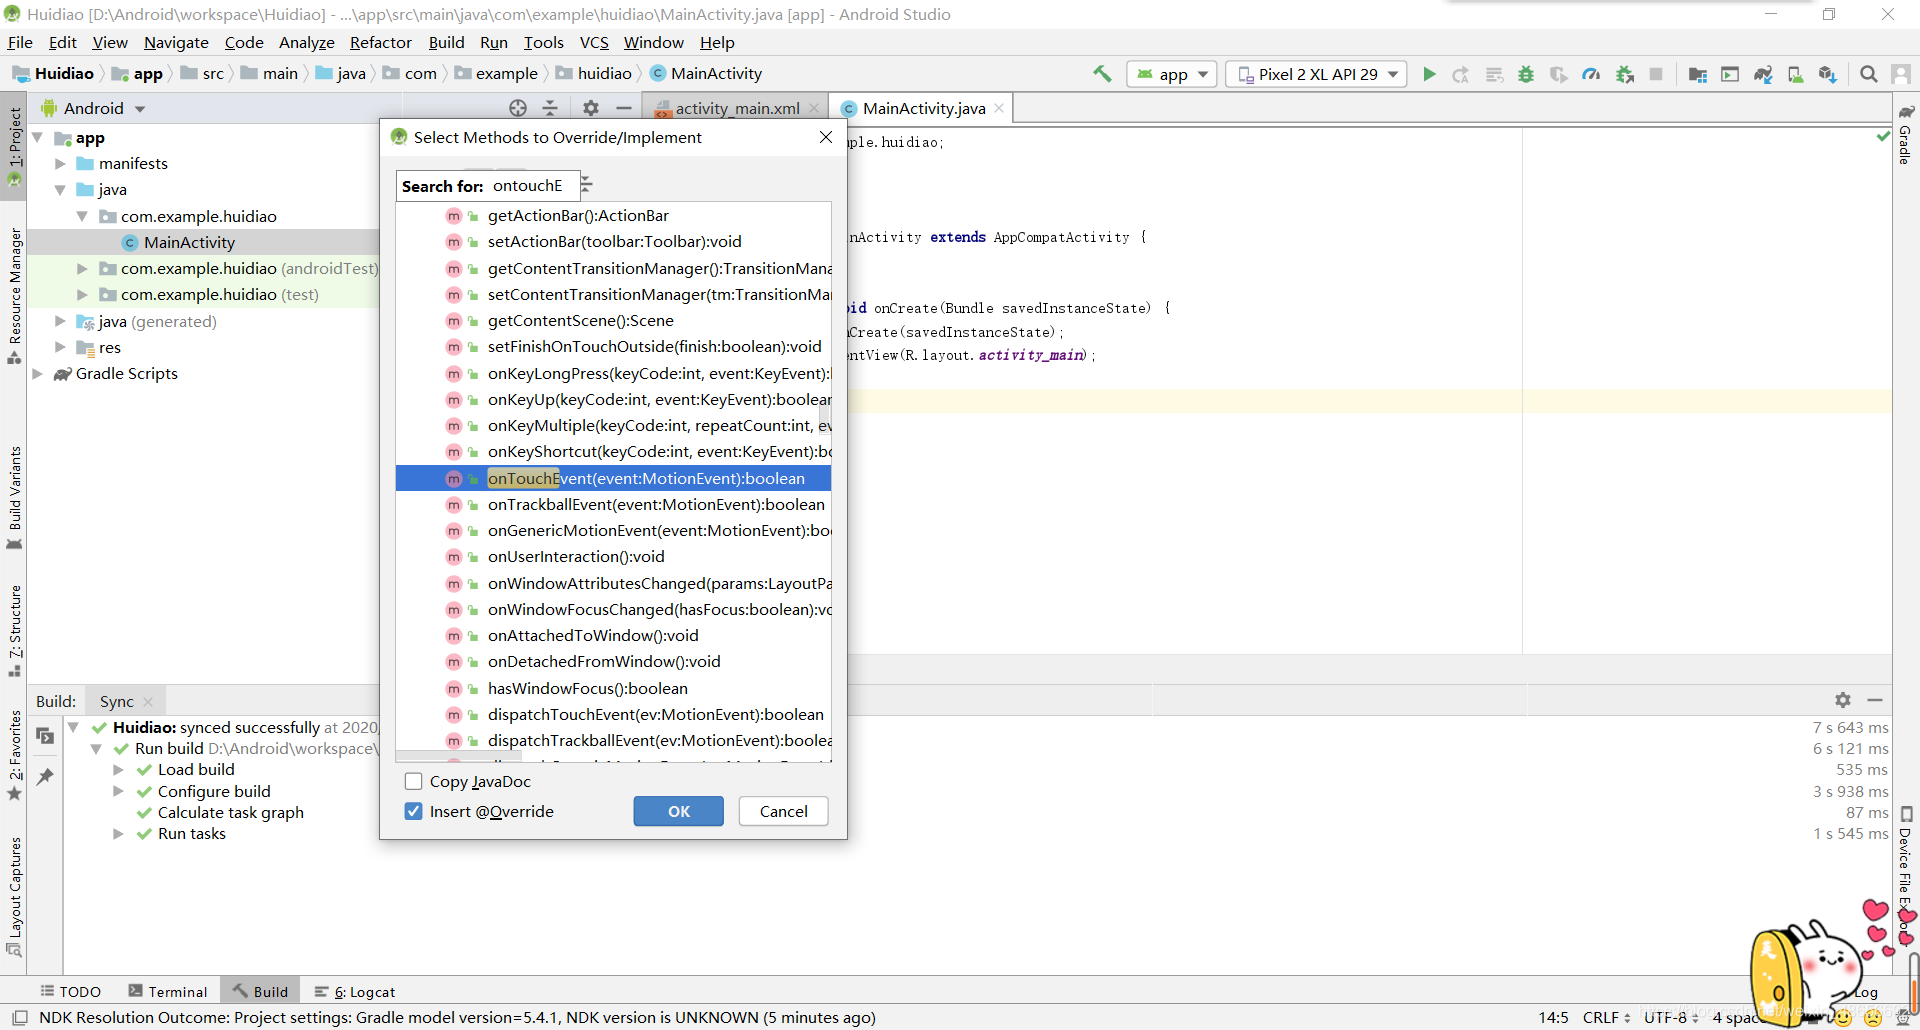Switch to MainActivity.java editor tab
The width and height of the screenshot is (1920, 1030).
coord(924,108)
